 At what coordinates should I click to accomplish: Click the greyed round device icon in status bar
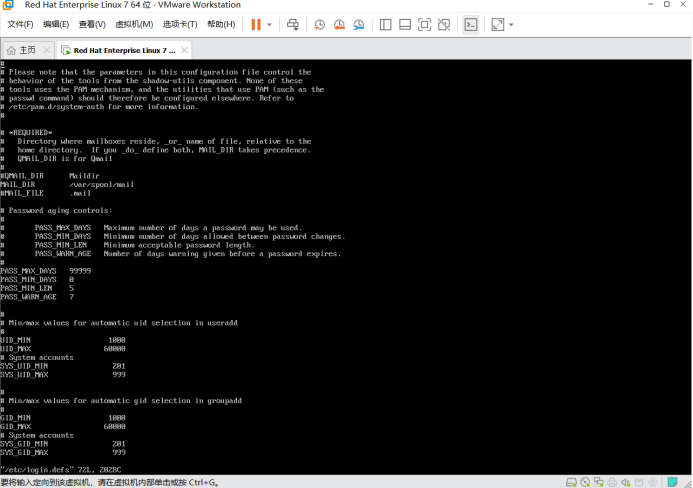pos(652,482)
